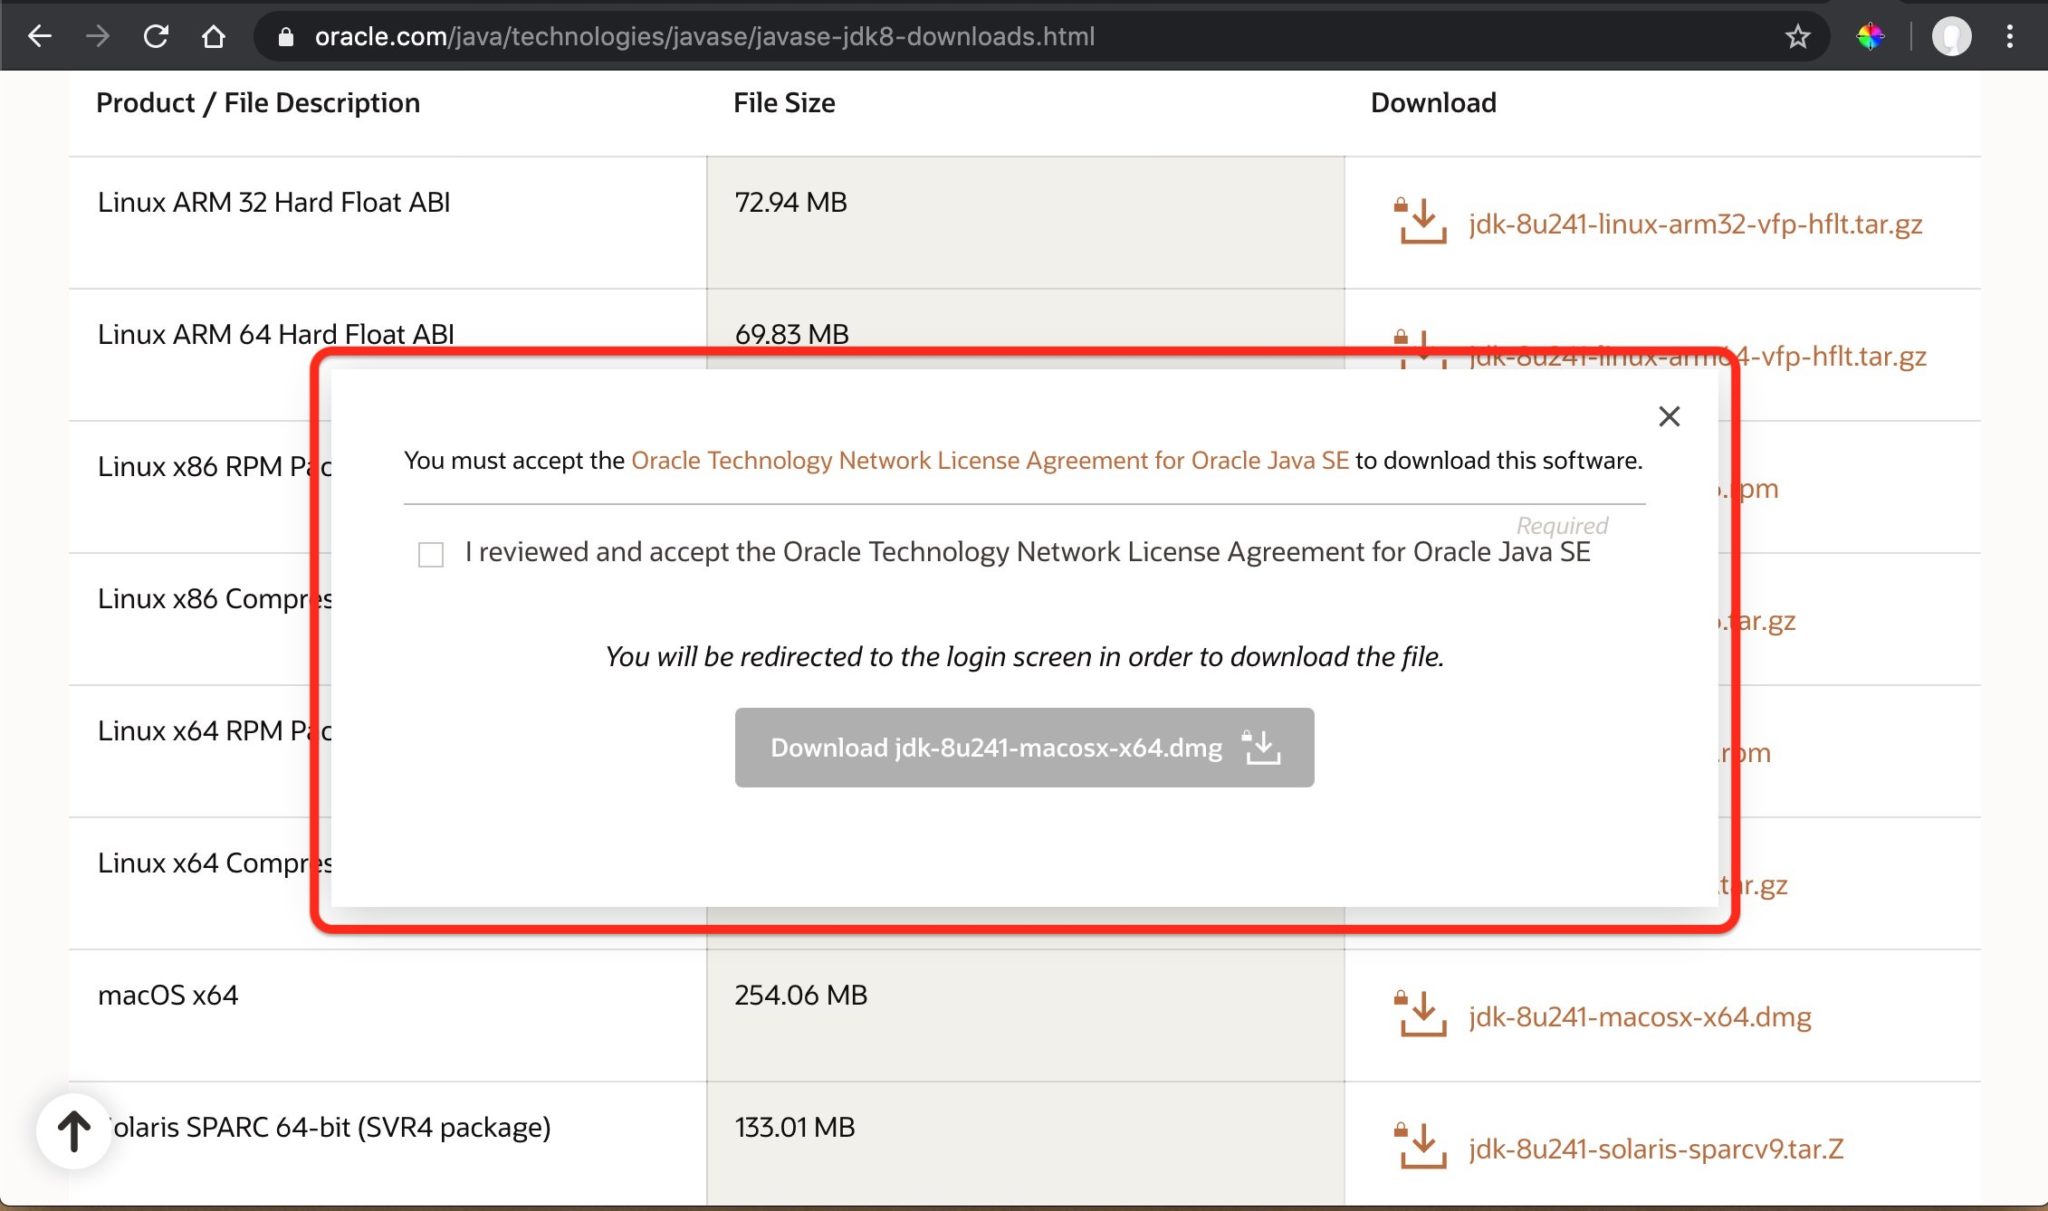Go back to the previous browser page
This screenshot has width=2048, height=1211.
click(x=39, y=37)
